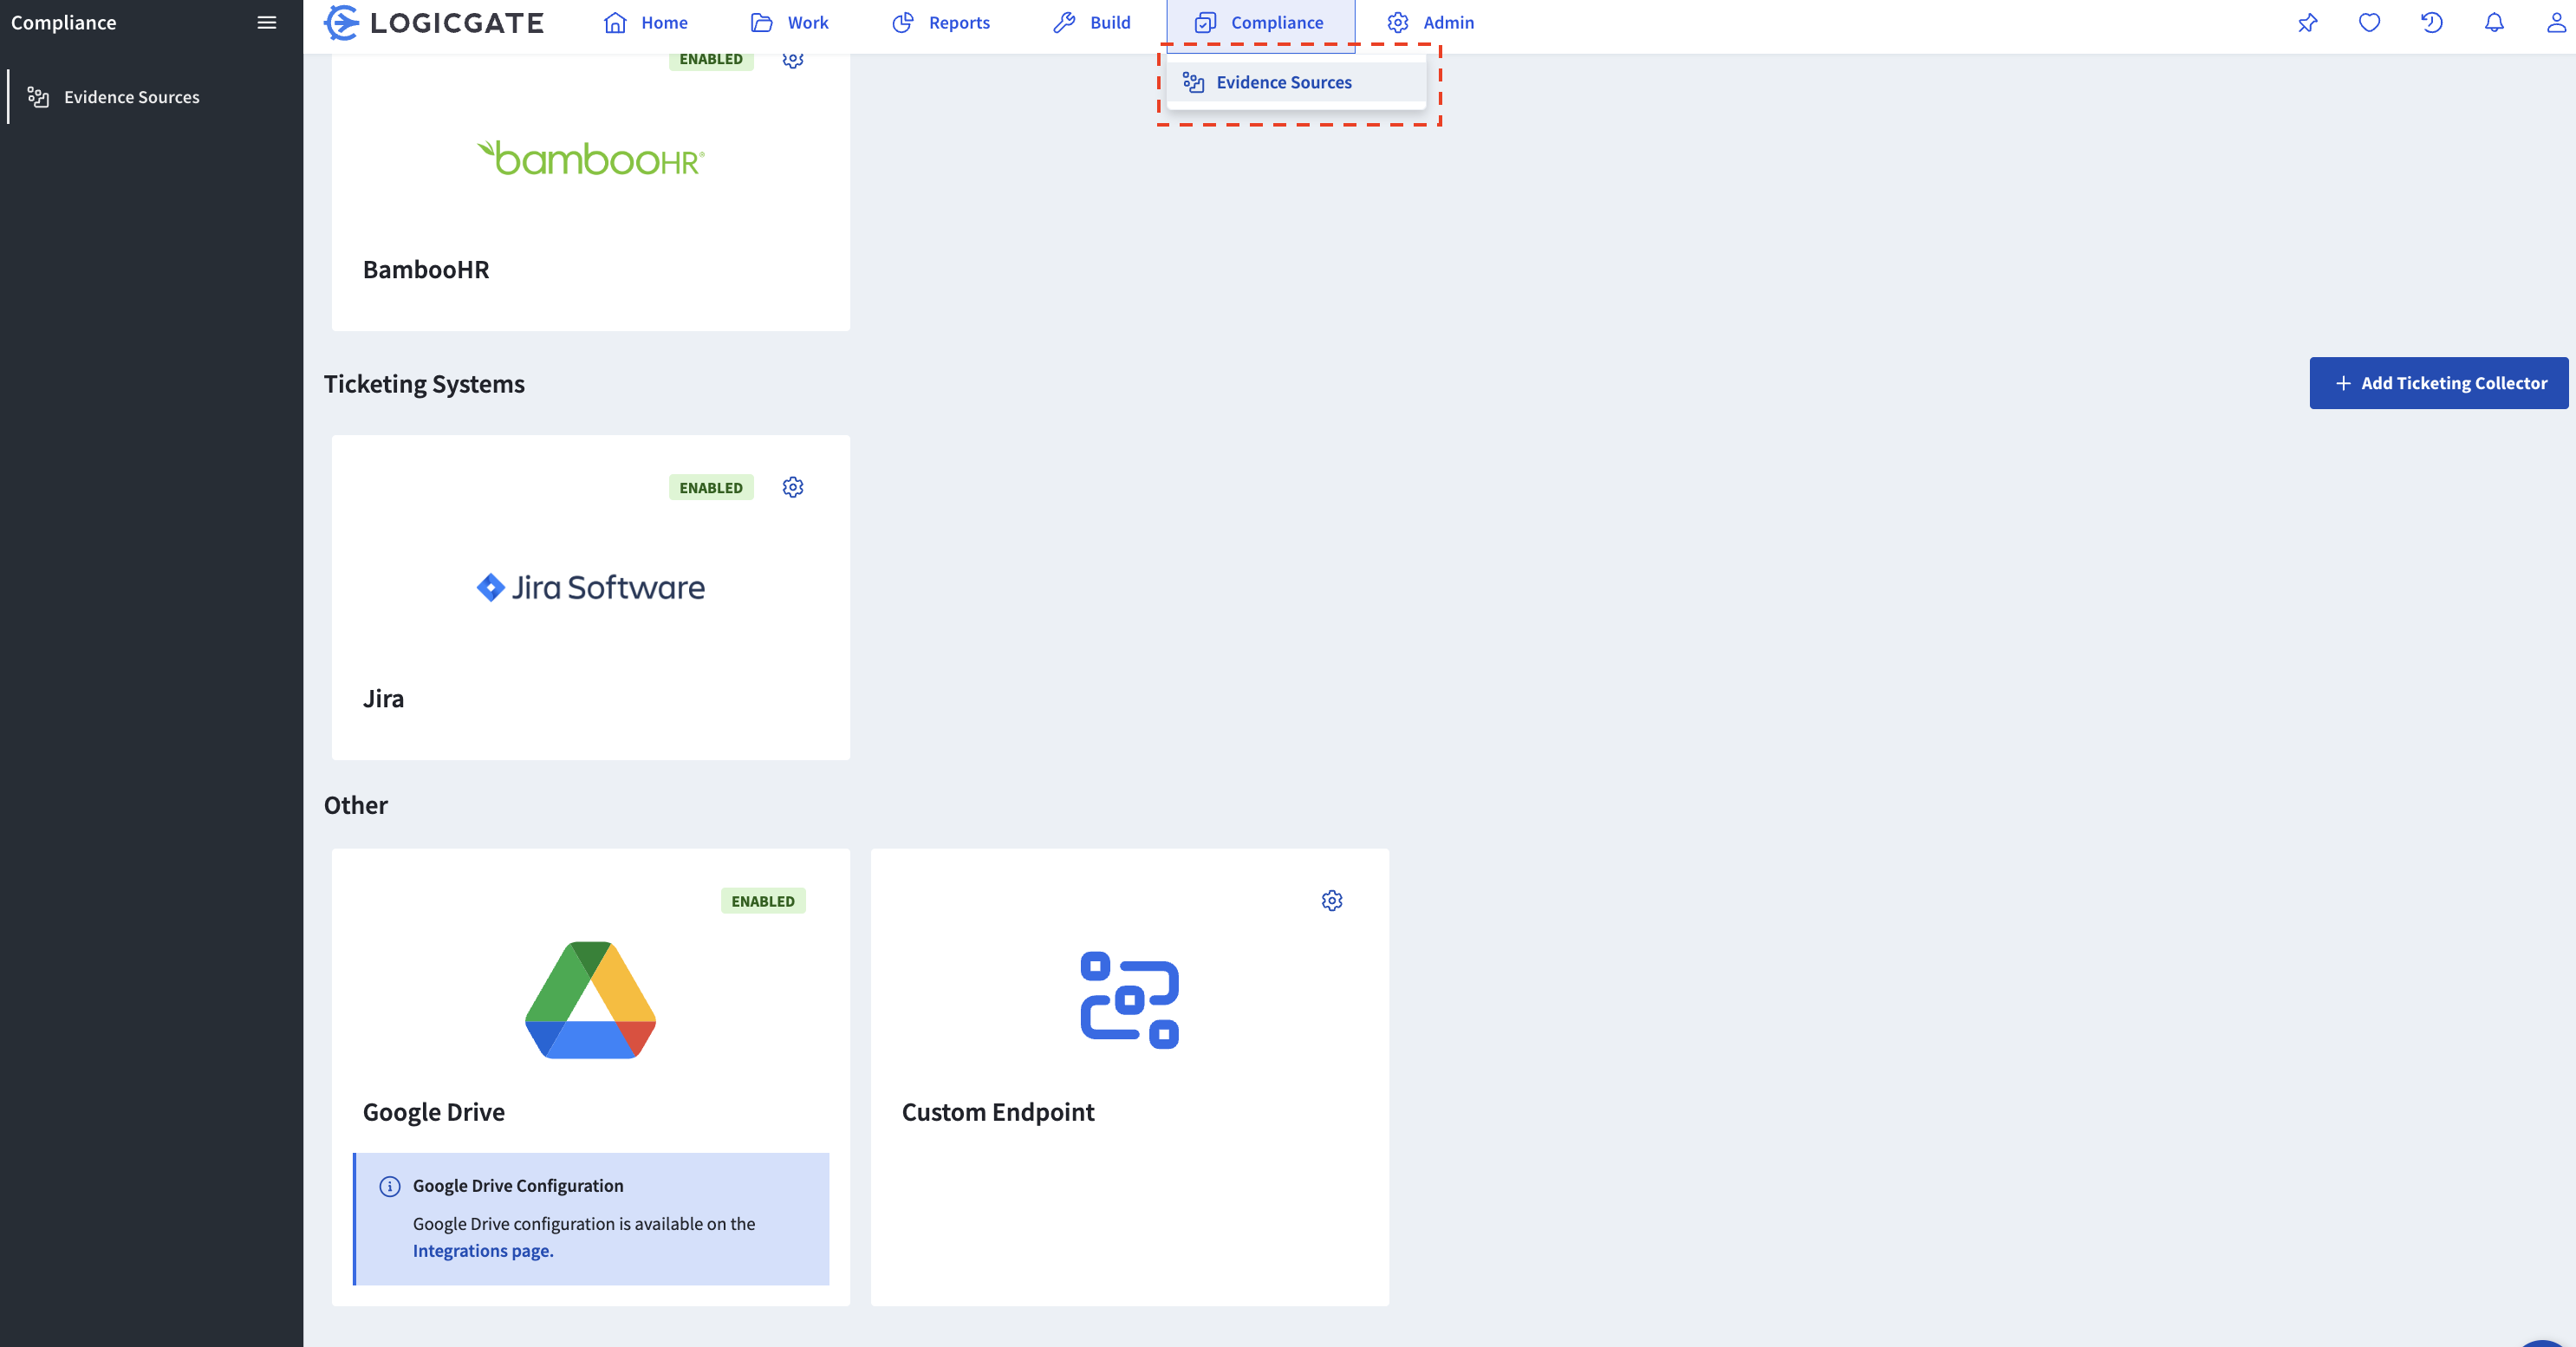Click the Jira Software logo
2576x1347 pixels.
(x=590, y=587)
